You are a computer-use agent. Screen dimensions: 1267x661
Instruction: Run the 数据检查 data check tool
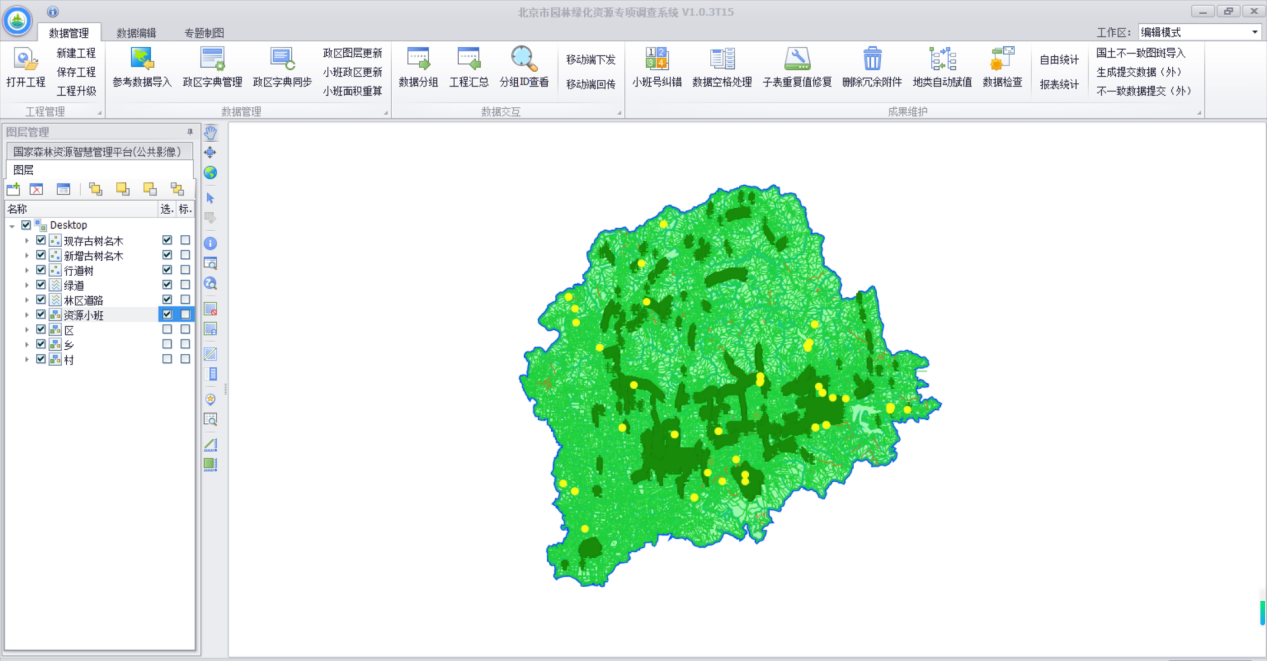point(1002,60)
